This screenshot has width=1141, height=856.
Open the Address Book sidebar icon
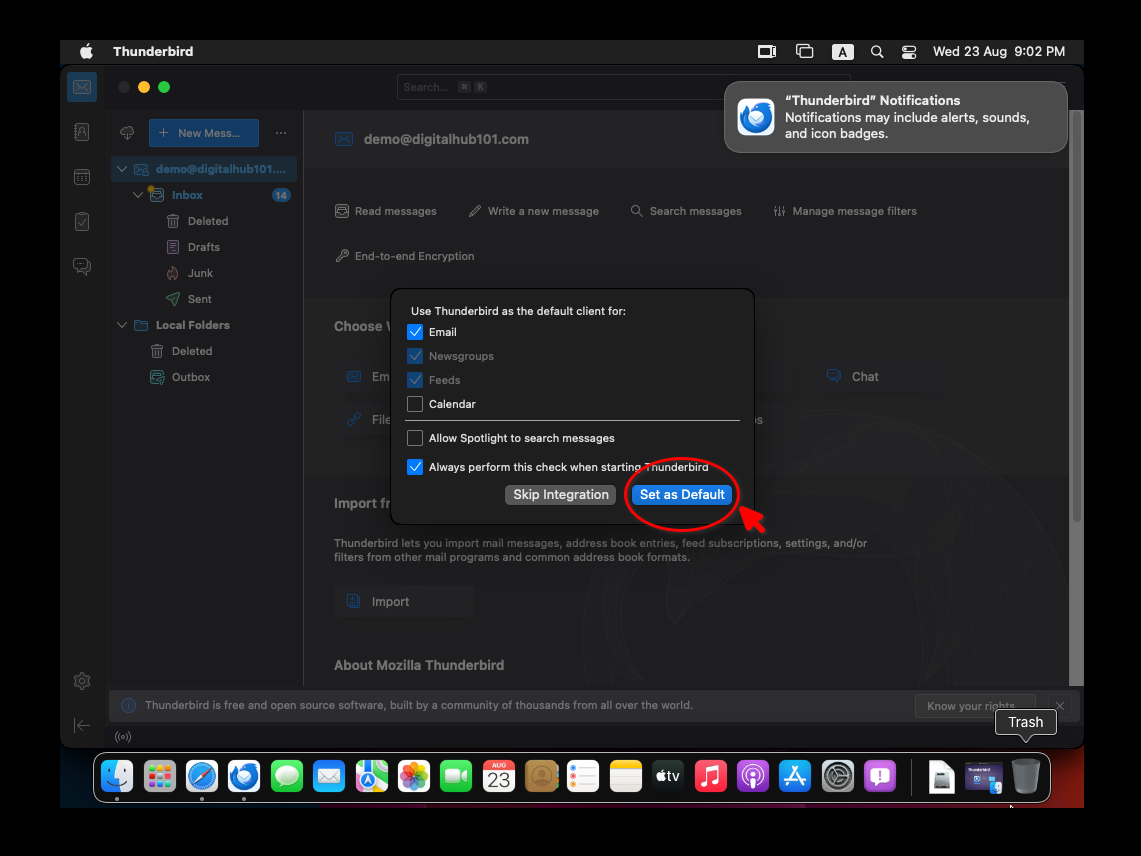pyautogui.click(x=82, y=132)
